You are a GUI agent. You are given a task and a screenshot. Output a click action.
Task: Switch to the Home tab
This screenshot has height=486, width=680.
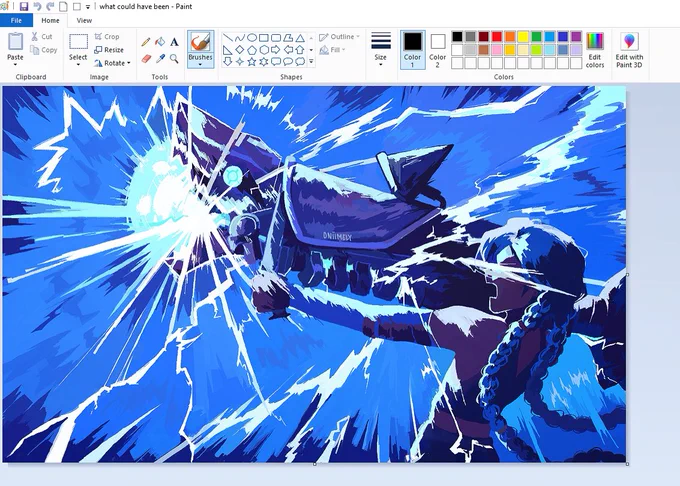point(50,20)
